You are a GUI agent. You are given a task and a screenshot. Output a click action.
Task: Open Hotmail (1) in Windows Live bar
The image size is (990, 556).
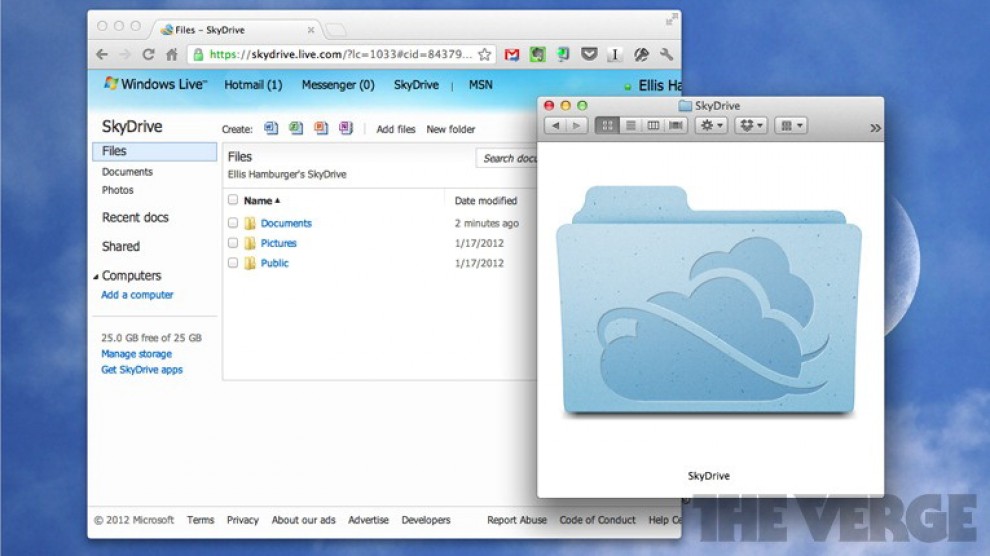tap(253, 85)
